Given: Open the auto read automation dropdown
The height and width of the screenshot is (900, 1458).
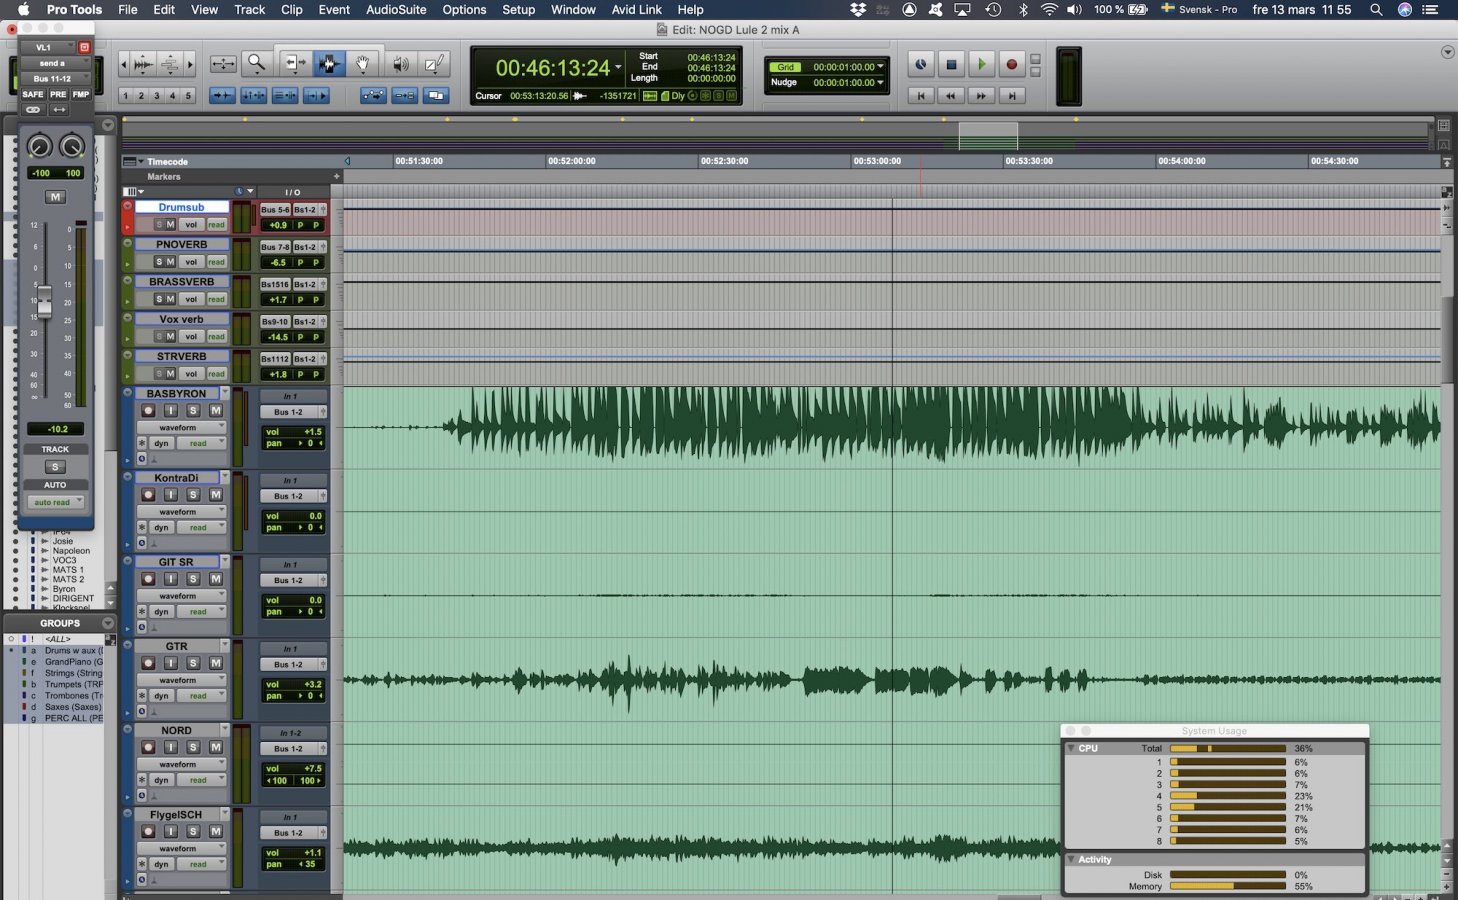Looking at the screenshot, I should point(55,501).
